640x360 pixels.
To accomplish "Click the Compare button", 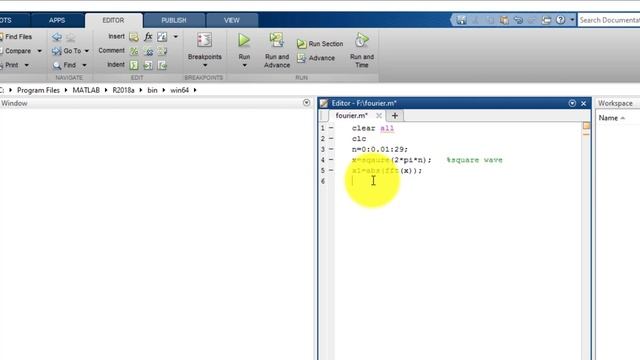I will point(16,51).
